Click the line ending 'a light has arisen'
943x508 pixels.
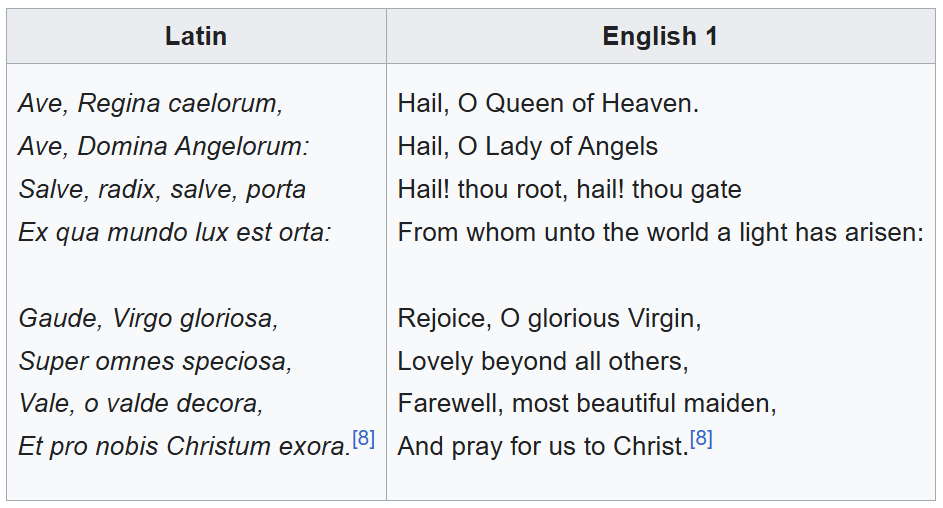pyautogui.click(x=660, y=232)
